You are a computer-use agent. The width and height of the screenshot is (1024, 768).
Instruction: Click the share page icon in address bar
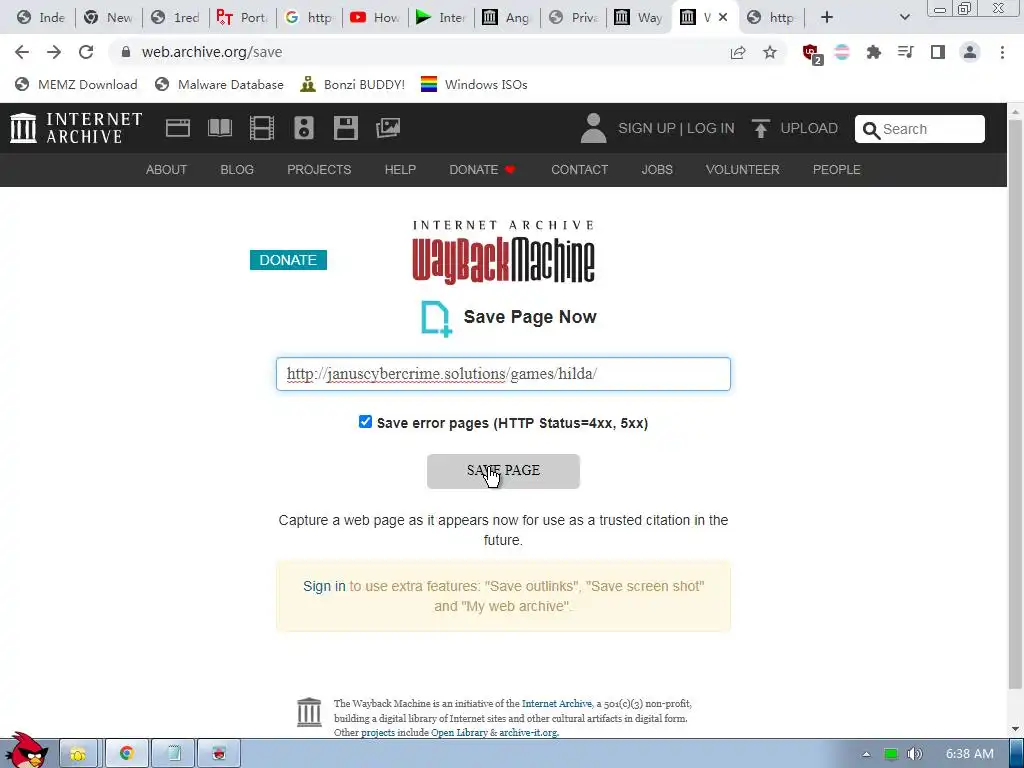[x=738, y=52]
